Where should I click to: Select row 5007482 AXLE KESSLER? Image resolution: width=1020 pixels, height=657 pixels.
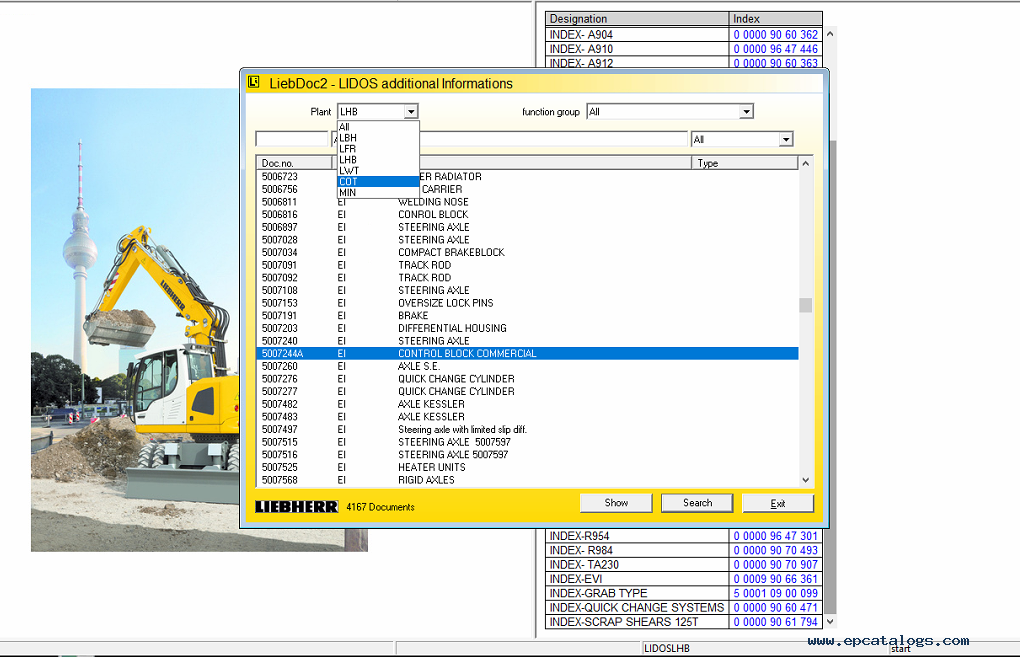pos(528,404)
